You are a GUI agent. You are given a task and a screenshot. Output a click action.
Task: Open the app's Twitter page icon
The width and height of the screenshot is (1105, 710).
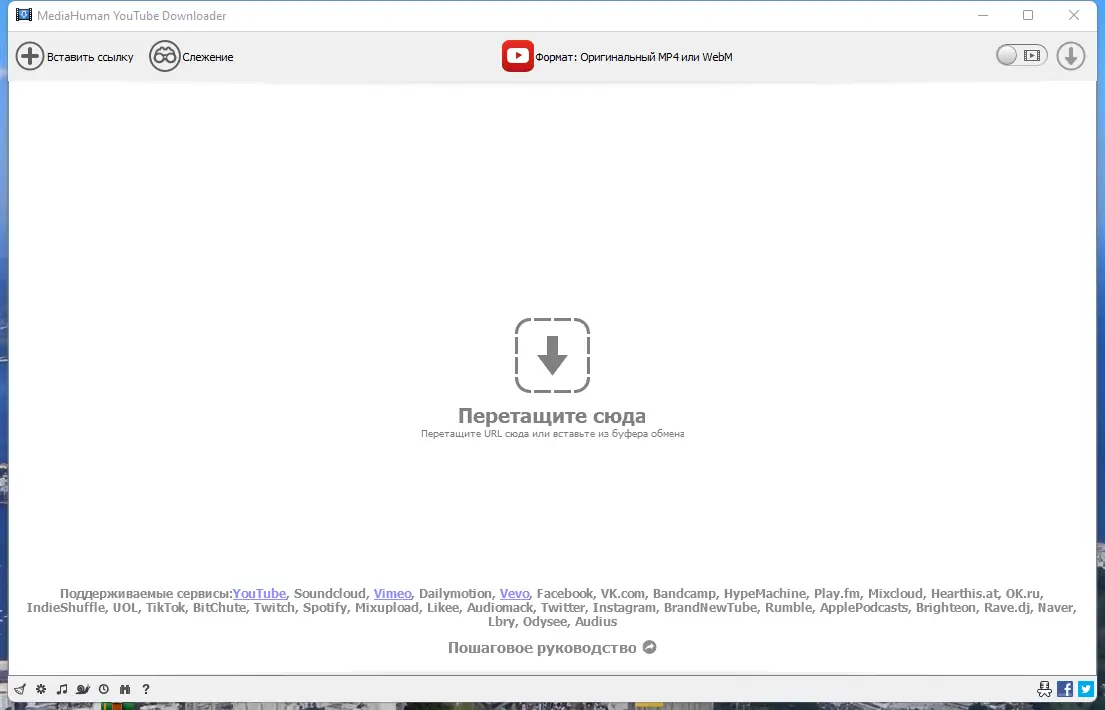click(x=1085, y=689)
